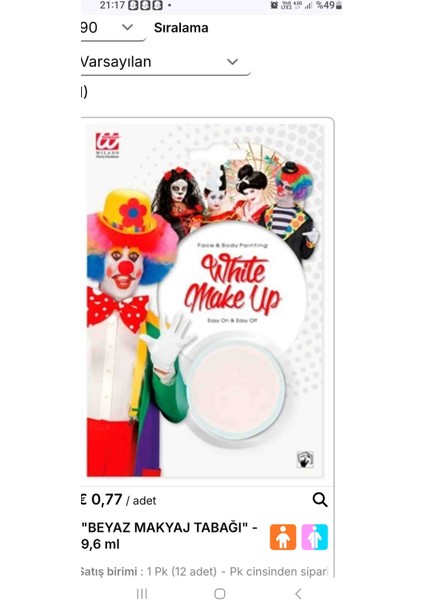Open the BEYAZ MAKYAJ TABAĞI product title

point(169,535)
